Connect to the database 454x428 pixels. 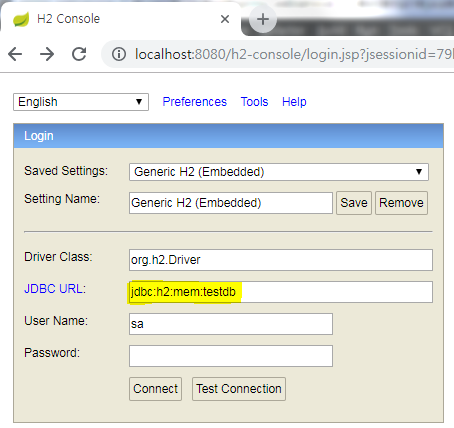[x=155, y=389]
